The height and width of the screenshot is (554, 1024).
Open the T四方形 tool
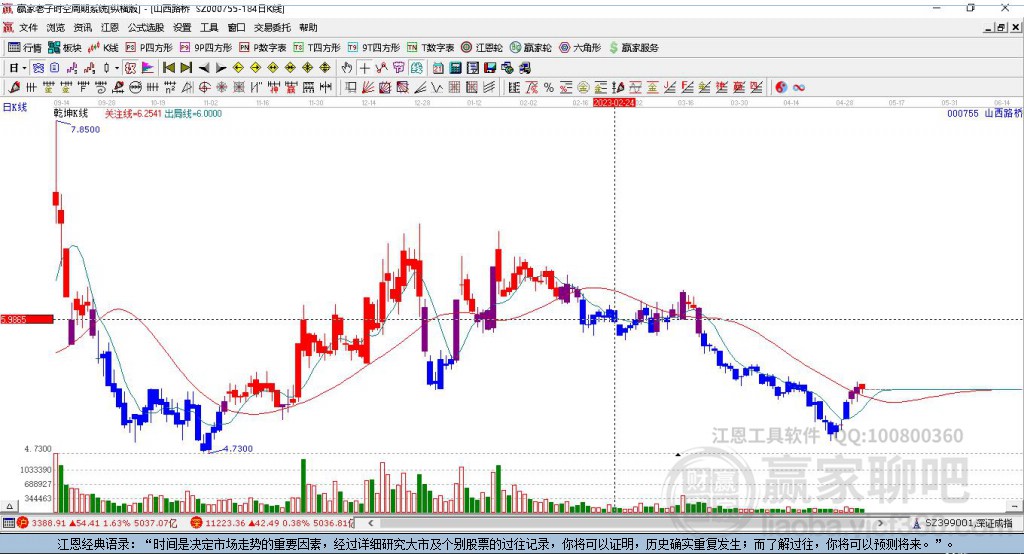pos(317,48)
